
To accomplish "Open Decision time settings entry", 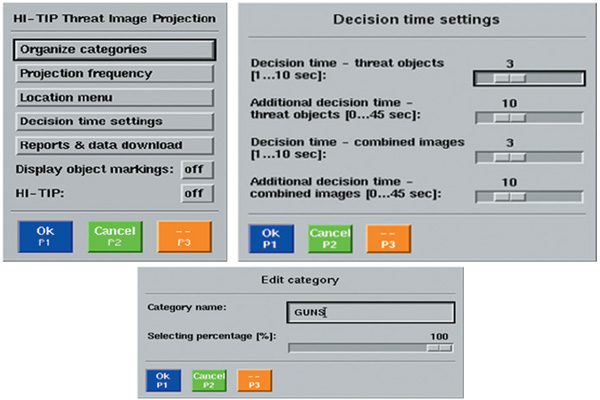I will point(114,122).
